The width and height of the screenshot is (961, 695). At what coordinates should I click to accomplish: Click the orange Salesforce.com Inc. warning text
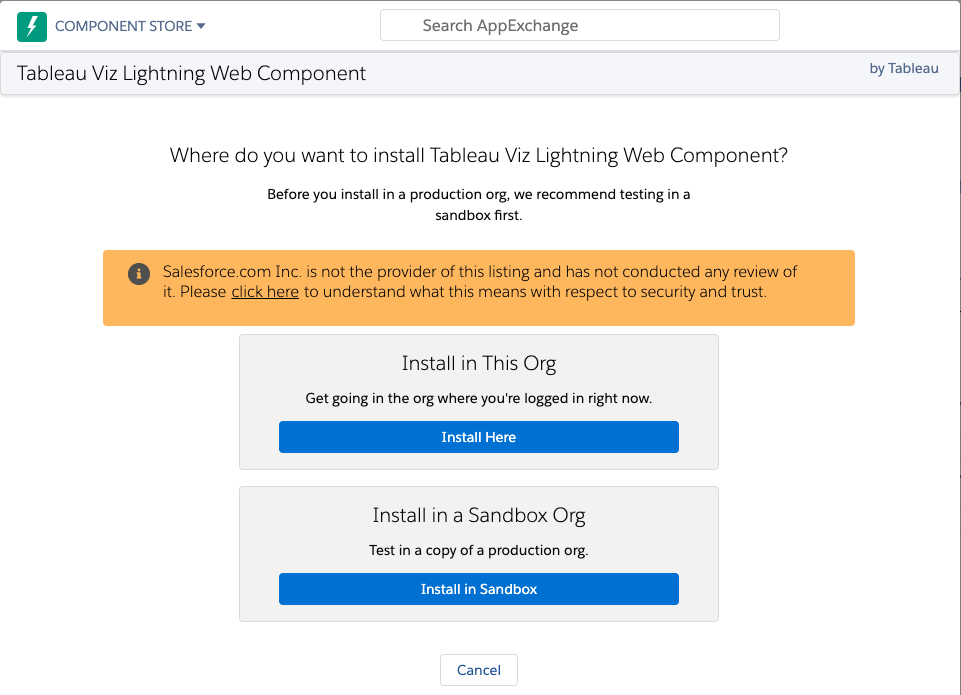pos(480,272)
